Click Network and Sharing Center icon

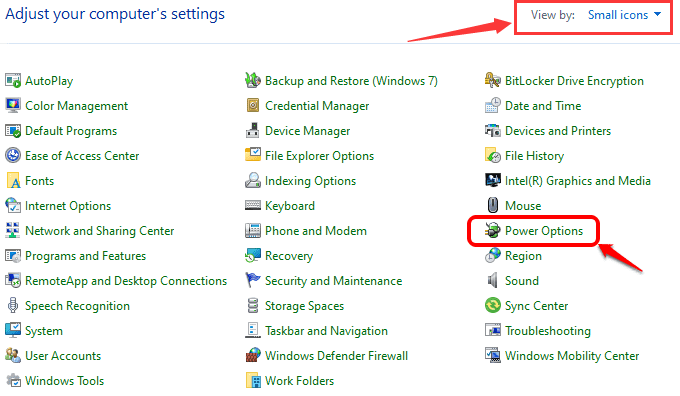13,231
